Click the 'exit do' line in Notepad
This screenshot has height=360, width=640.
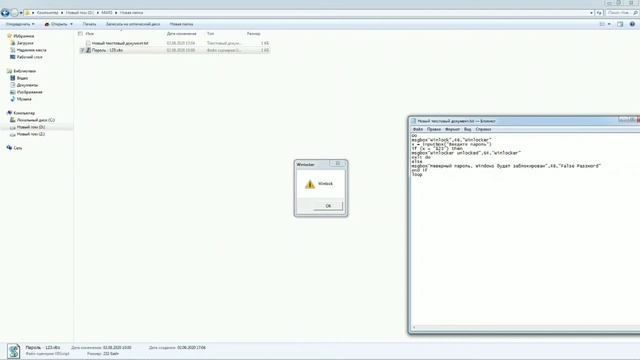421,157
